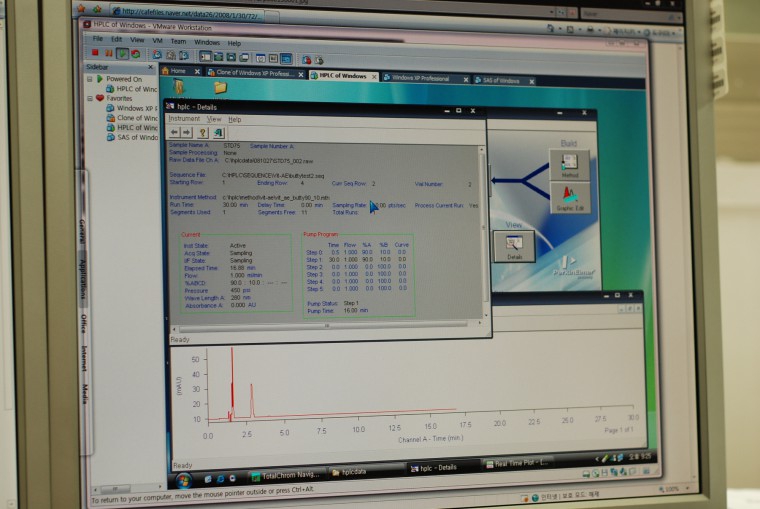This screenshot has height=509, width=760.
Task: Open the VMware View menu
Action: click(x=137, y=40)
